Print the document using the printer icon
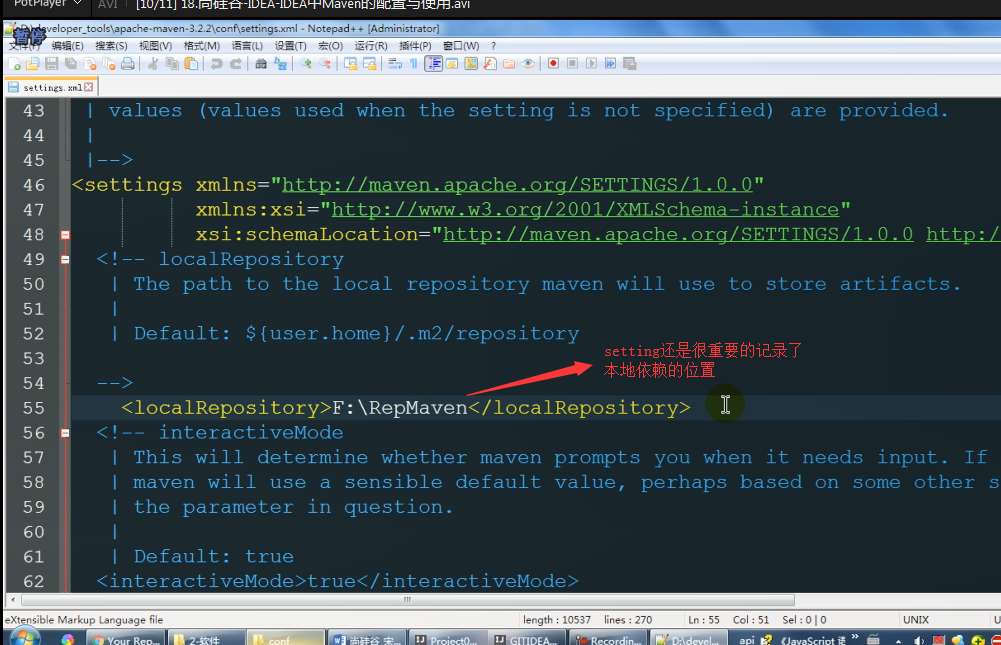The width and height of the screenshot is (1001, 645). (128, 64)
